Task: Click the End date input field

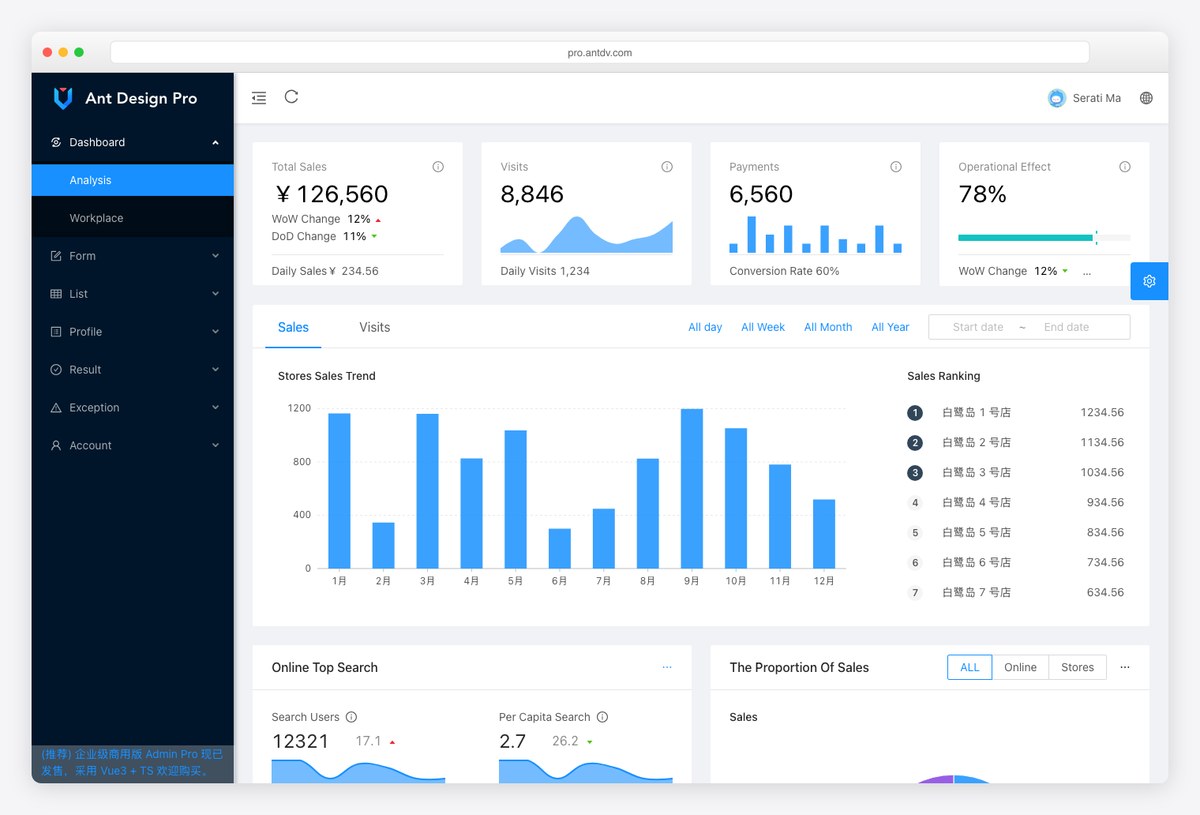Action: coord(1066,327)
